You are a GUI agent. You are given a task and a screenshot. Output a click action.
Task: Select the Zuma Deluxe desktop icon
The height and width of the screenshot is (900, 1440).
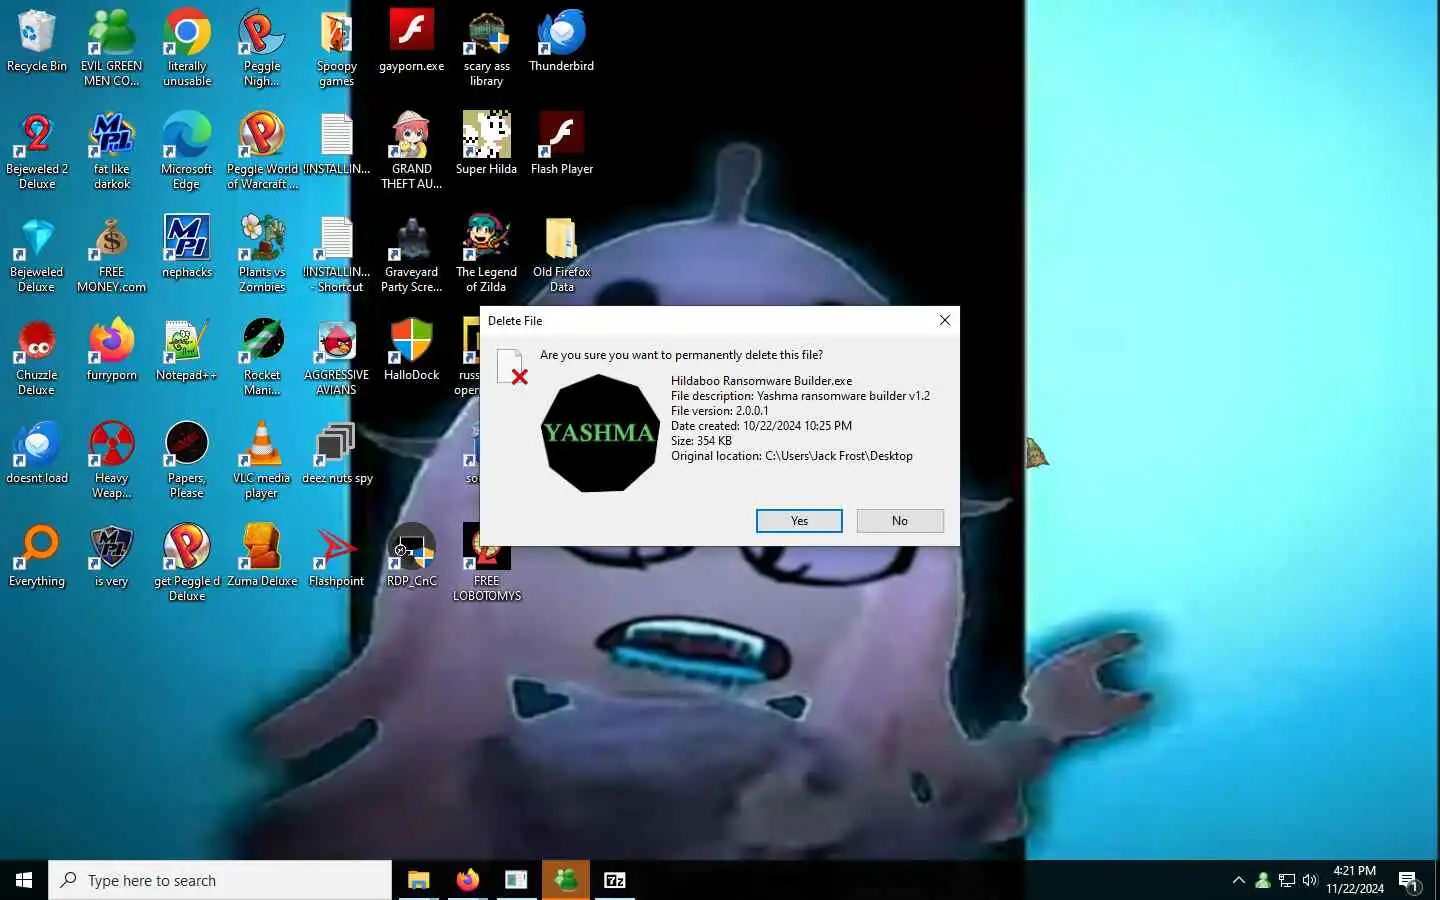tap(262, 557)
